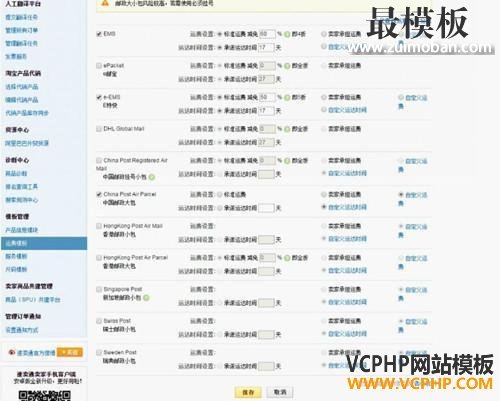Open the product SPU platform sidebar link
The width and height of the screenshot is (500, 401).
coord(33,300)
